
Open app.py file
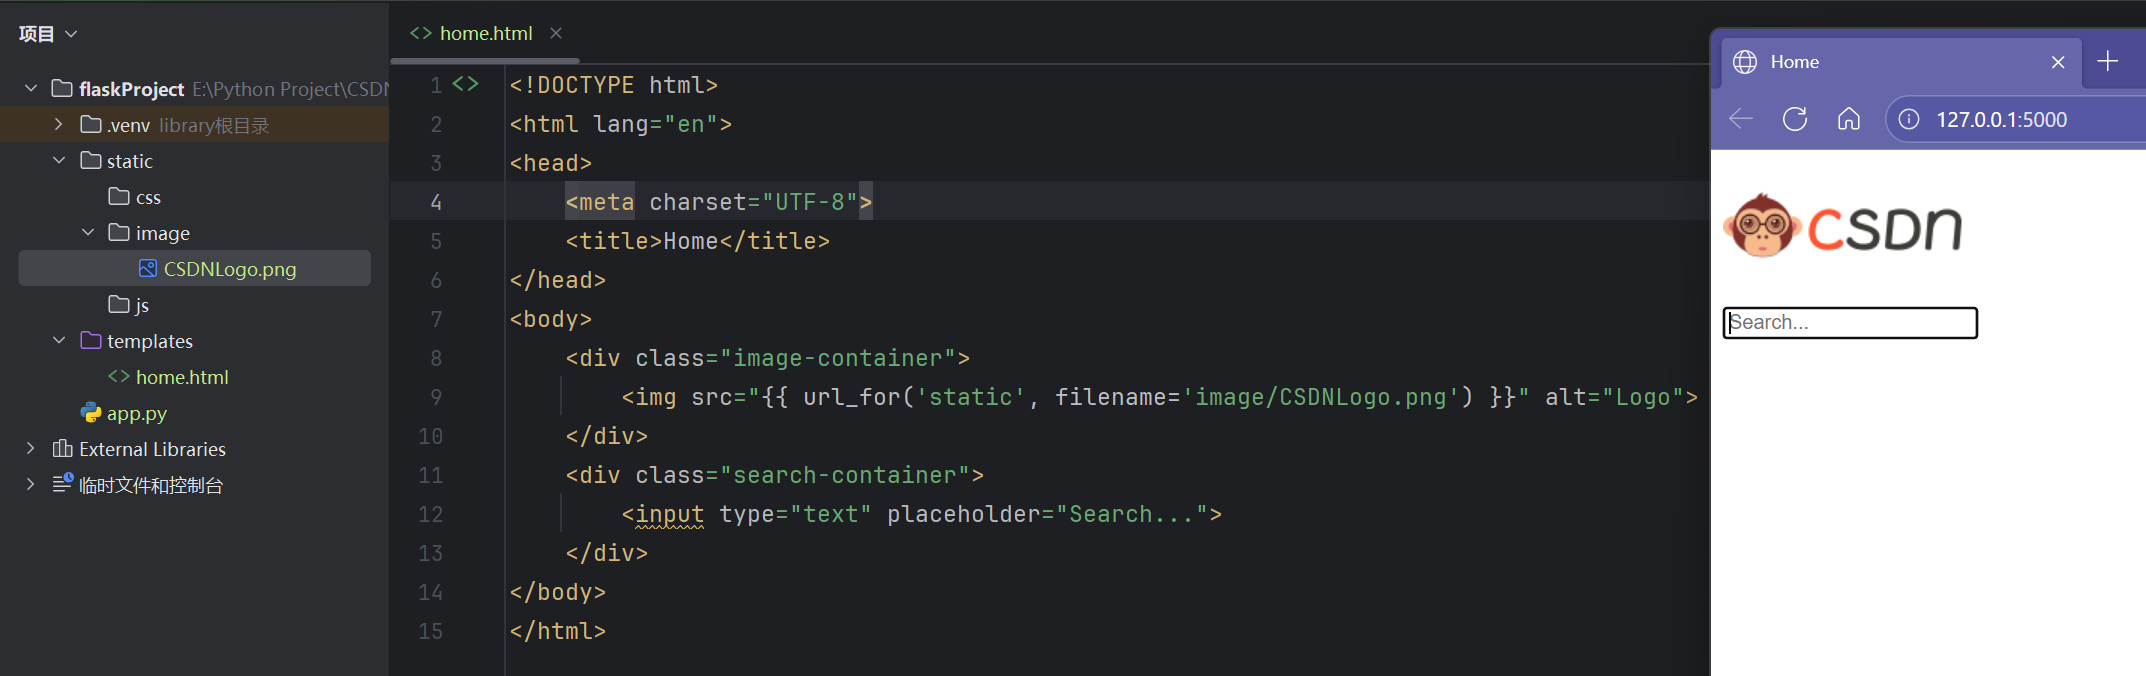(x=124, y=413)
